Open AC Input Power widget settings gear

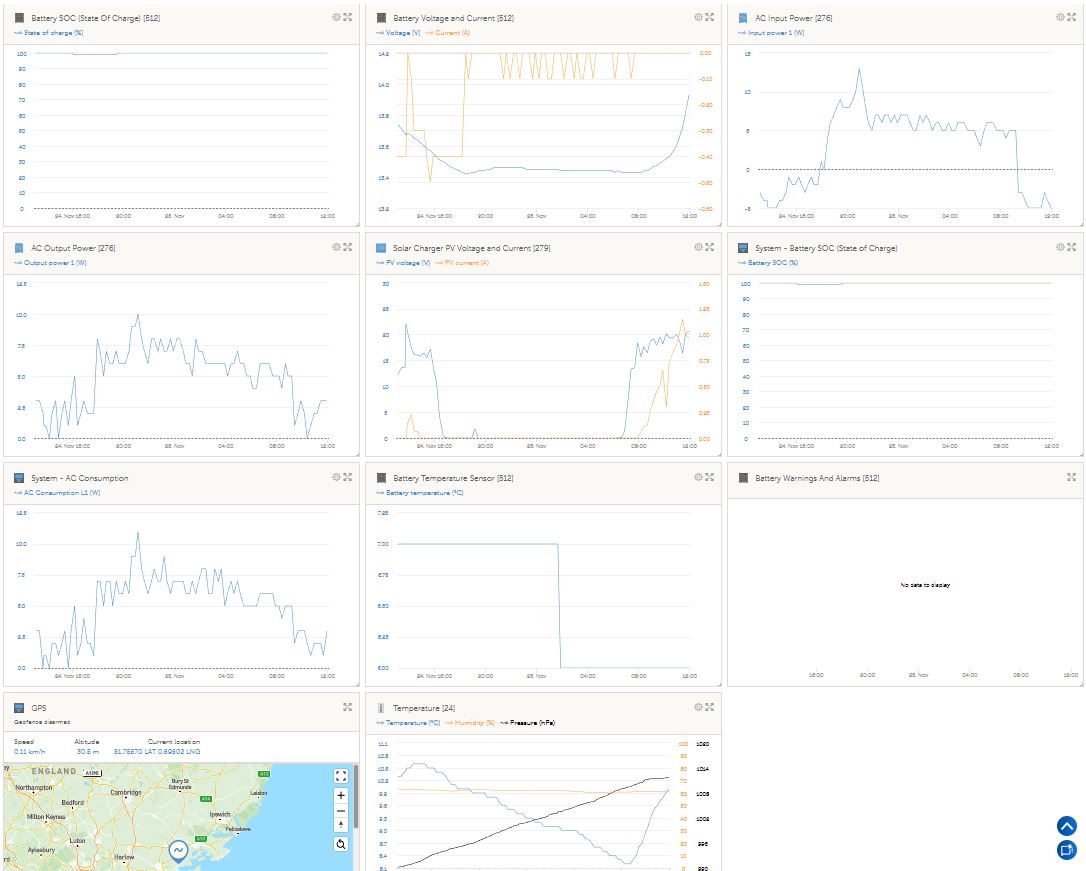[1060, 17]
